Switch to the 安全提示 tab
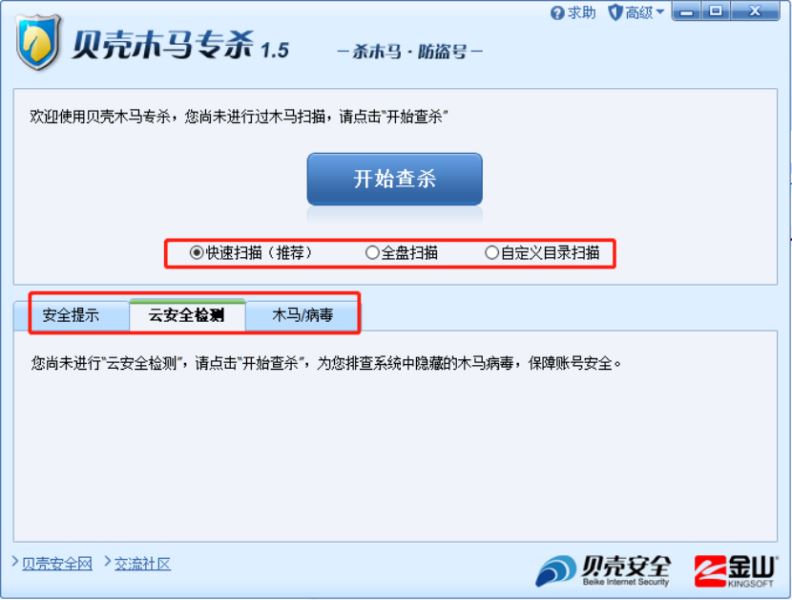This screenshot has width=792, height=600. (71, 315)
